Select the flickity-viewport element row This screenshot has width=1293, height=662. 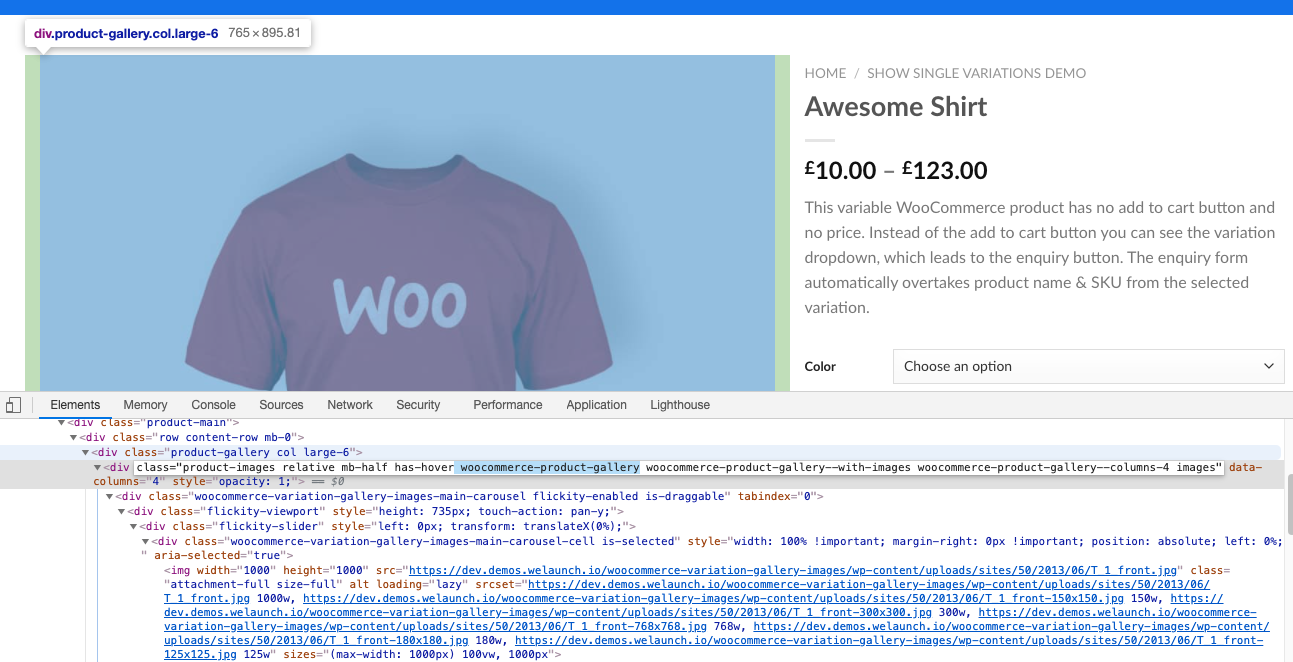pos(640,511)
